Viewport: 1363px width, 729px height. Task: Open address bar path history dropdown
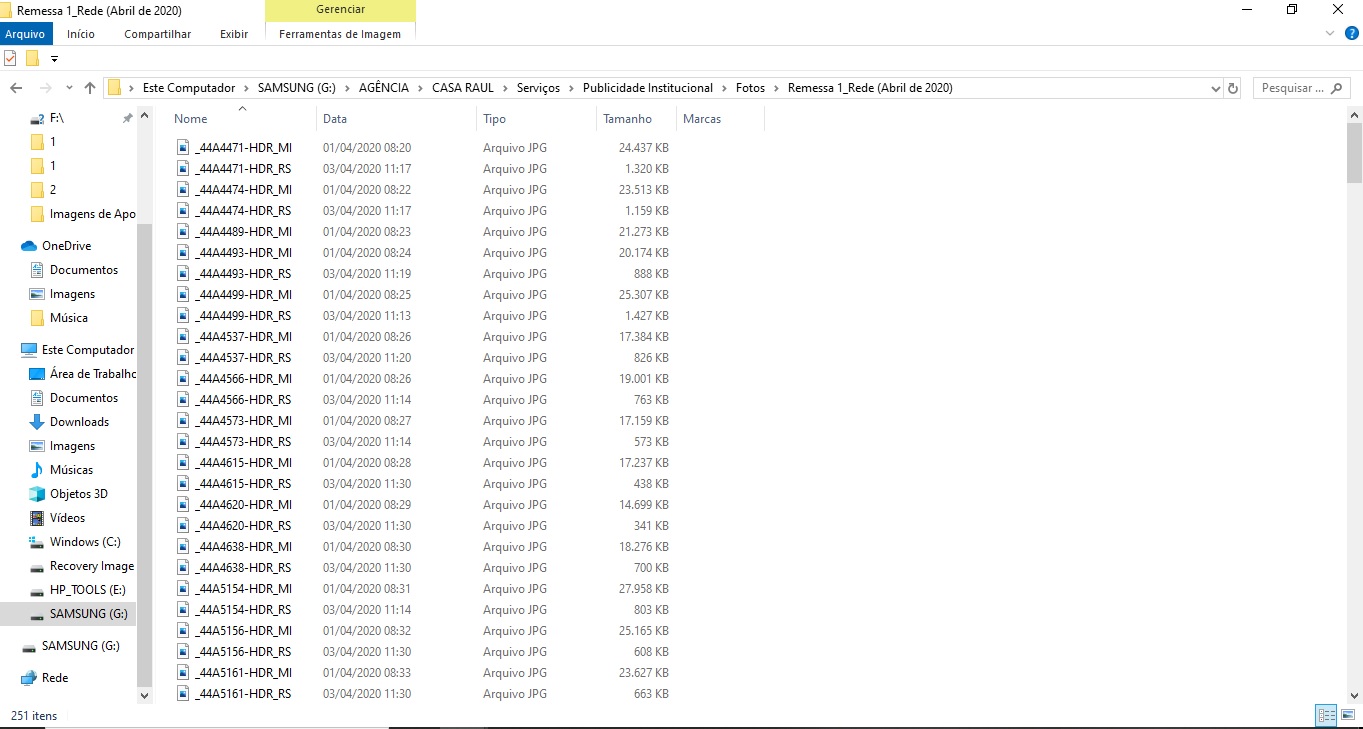(x=1215, y=88)
